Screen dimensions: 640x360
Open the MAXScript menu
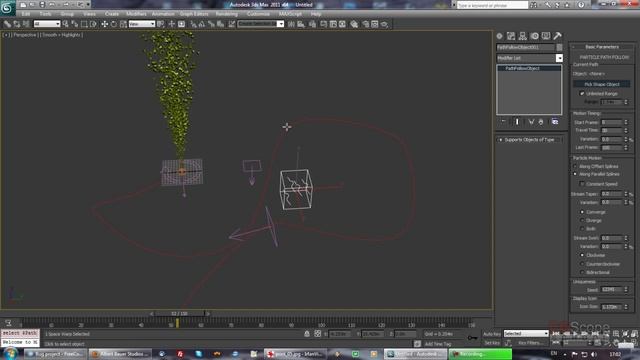tap(290, 14)
